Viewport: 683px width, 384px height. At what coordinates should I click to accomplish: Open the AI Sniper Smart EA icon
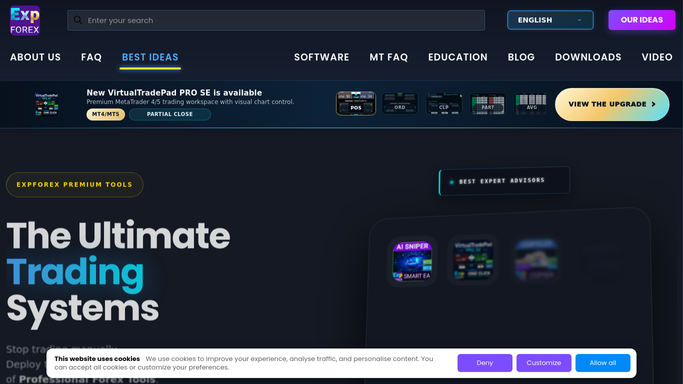412,261
